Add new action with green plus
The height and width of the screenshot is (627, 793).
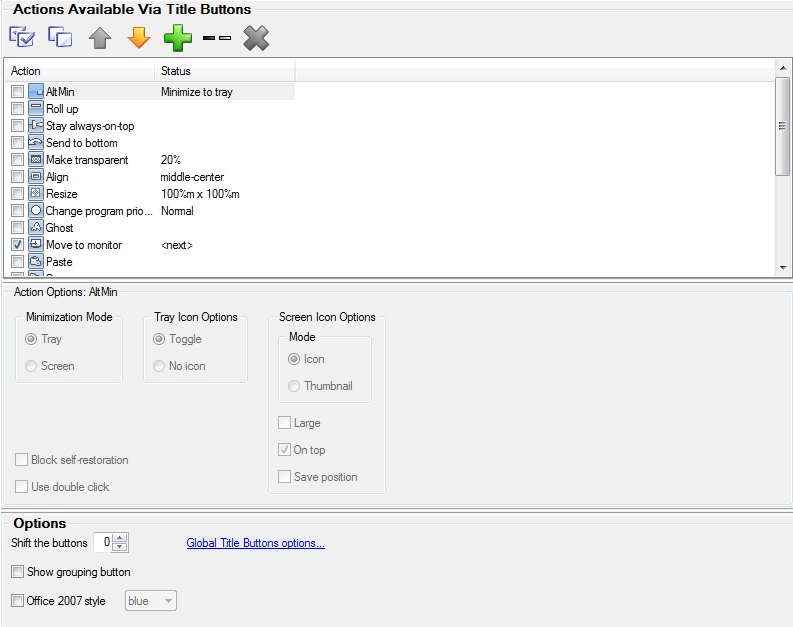tap(178, 38)
